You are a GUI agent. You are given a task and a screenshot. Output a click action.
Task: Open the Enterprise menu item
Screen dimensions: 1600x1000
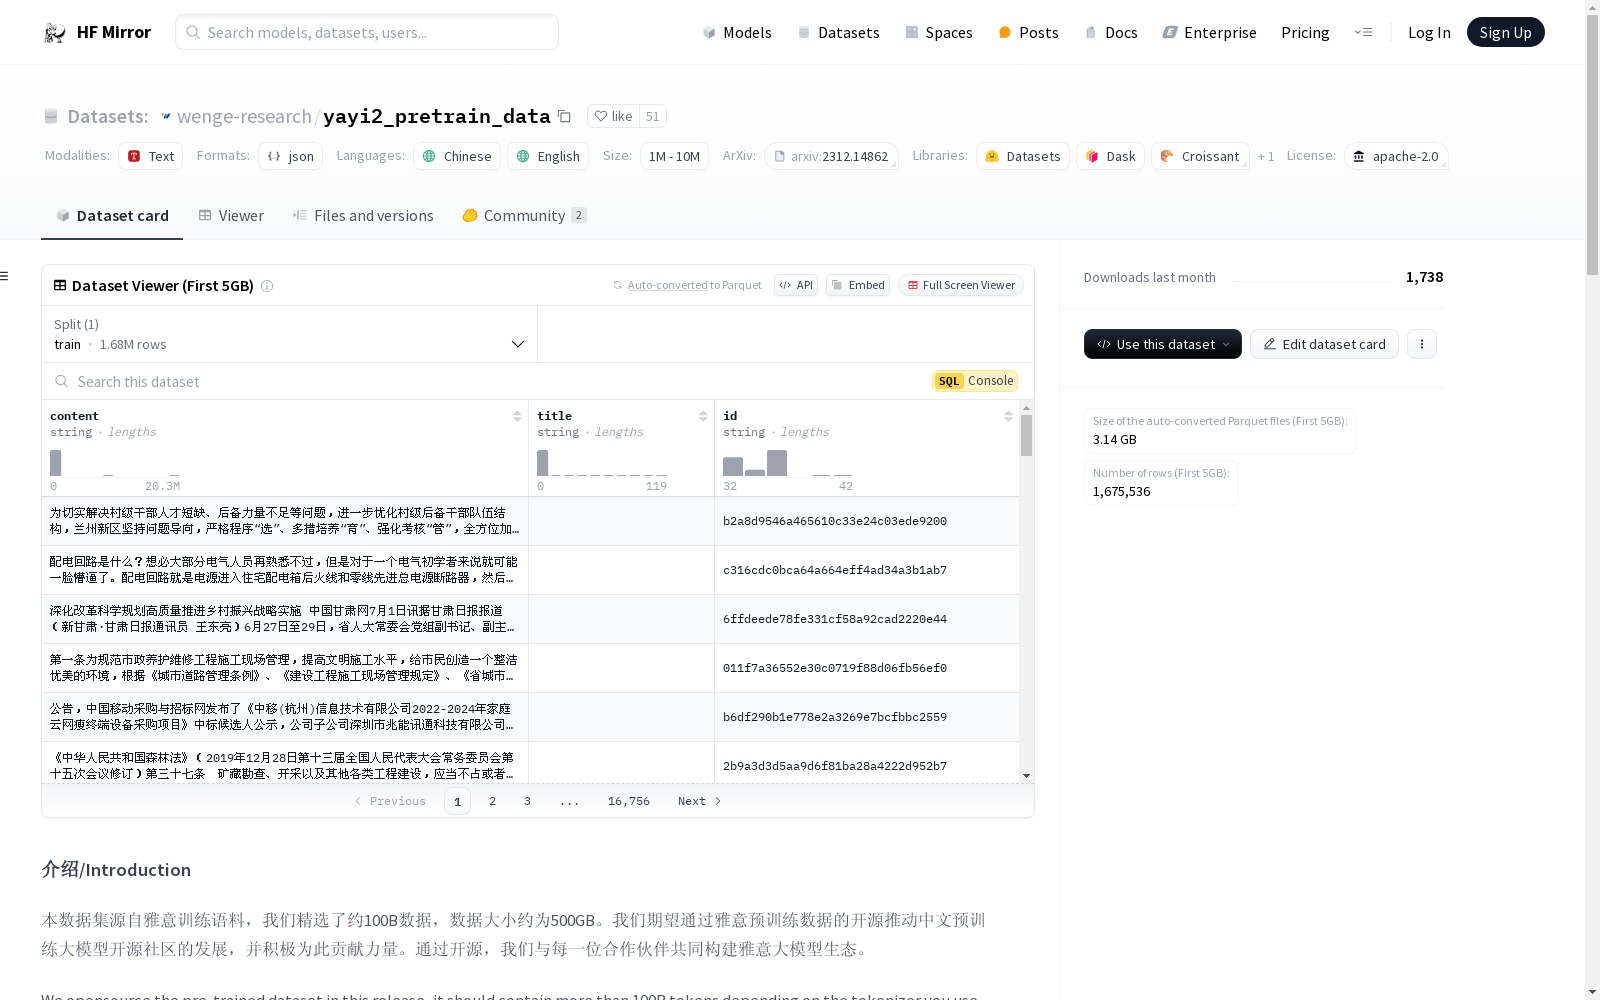(1209, 32)
